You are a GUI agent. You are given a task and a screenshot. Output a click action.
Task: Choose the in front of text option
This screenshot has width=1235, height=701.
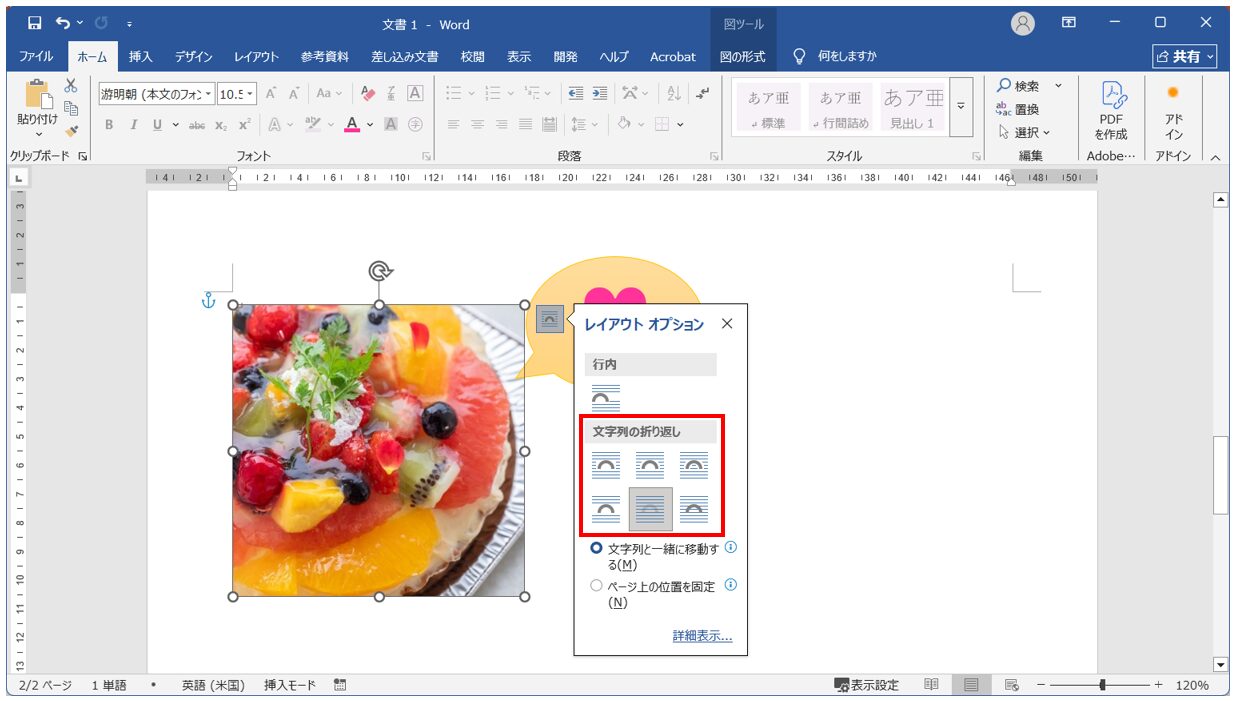pyautogui.click(x=693, y=509)
